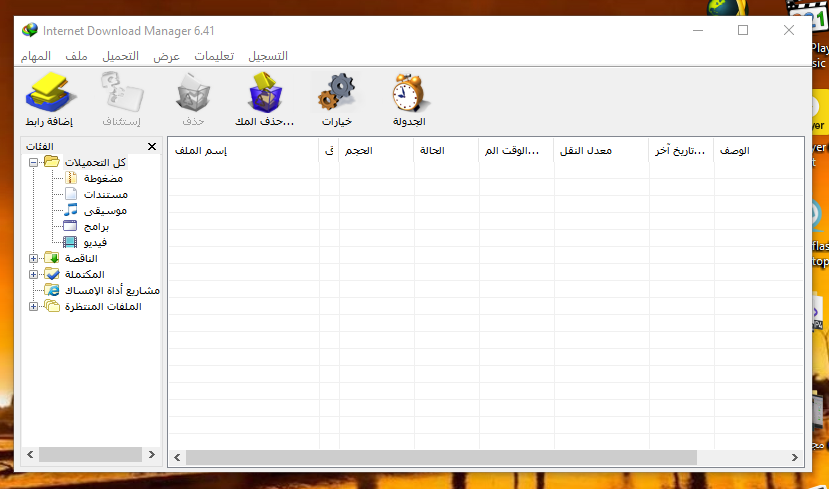Maximize the Internet Download Manager window
Screen dimensions: 829x489
coord(743,30)
